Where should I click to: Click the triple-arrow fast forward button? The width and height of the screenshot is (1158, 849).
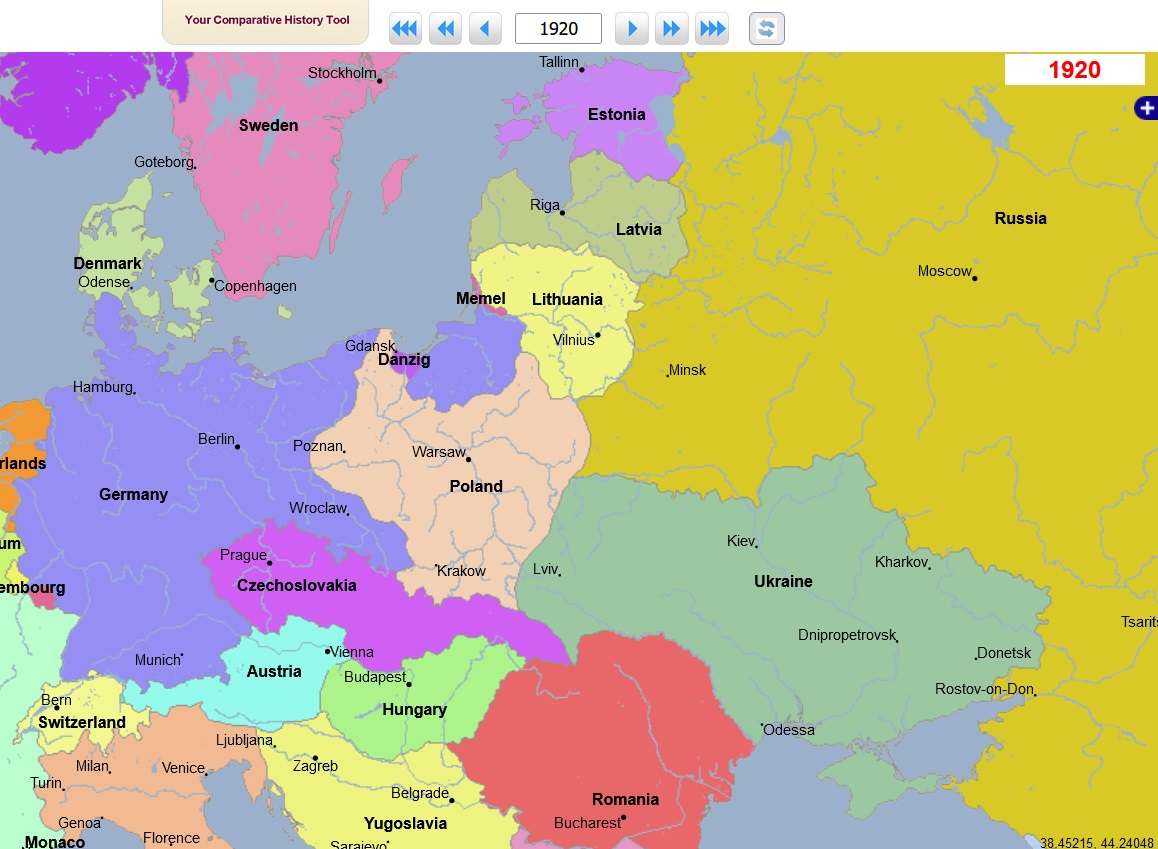pos(712,29)
